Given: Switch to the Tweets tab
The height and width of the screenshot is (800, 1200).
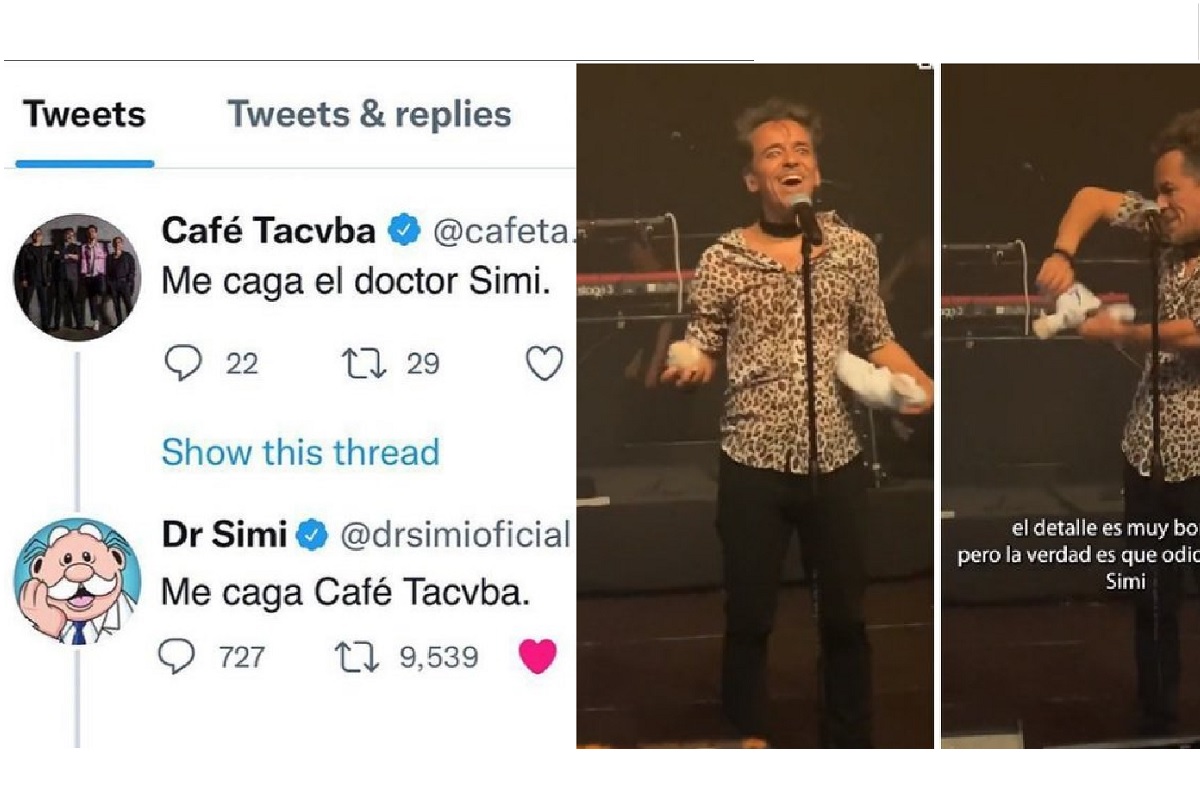Looking at the screenshot, I should [x=85, y=115].
